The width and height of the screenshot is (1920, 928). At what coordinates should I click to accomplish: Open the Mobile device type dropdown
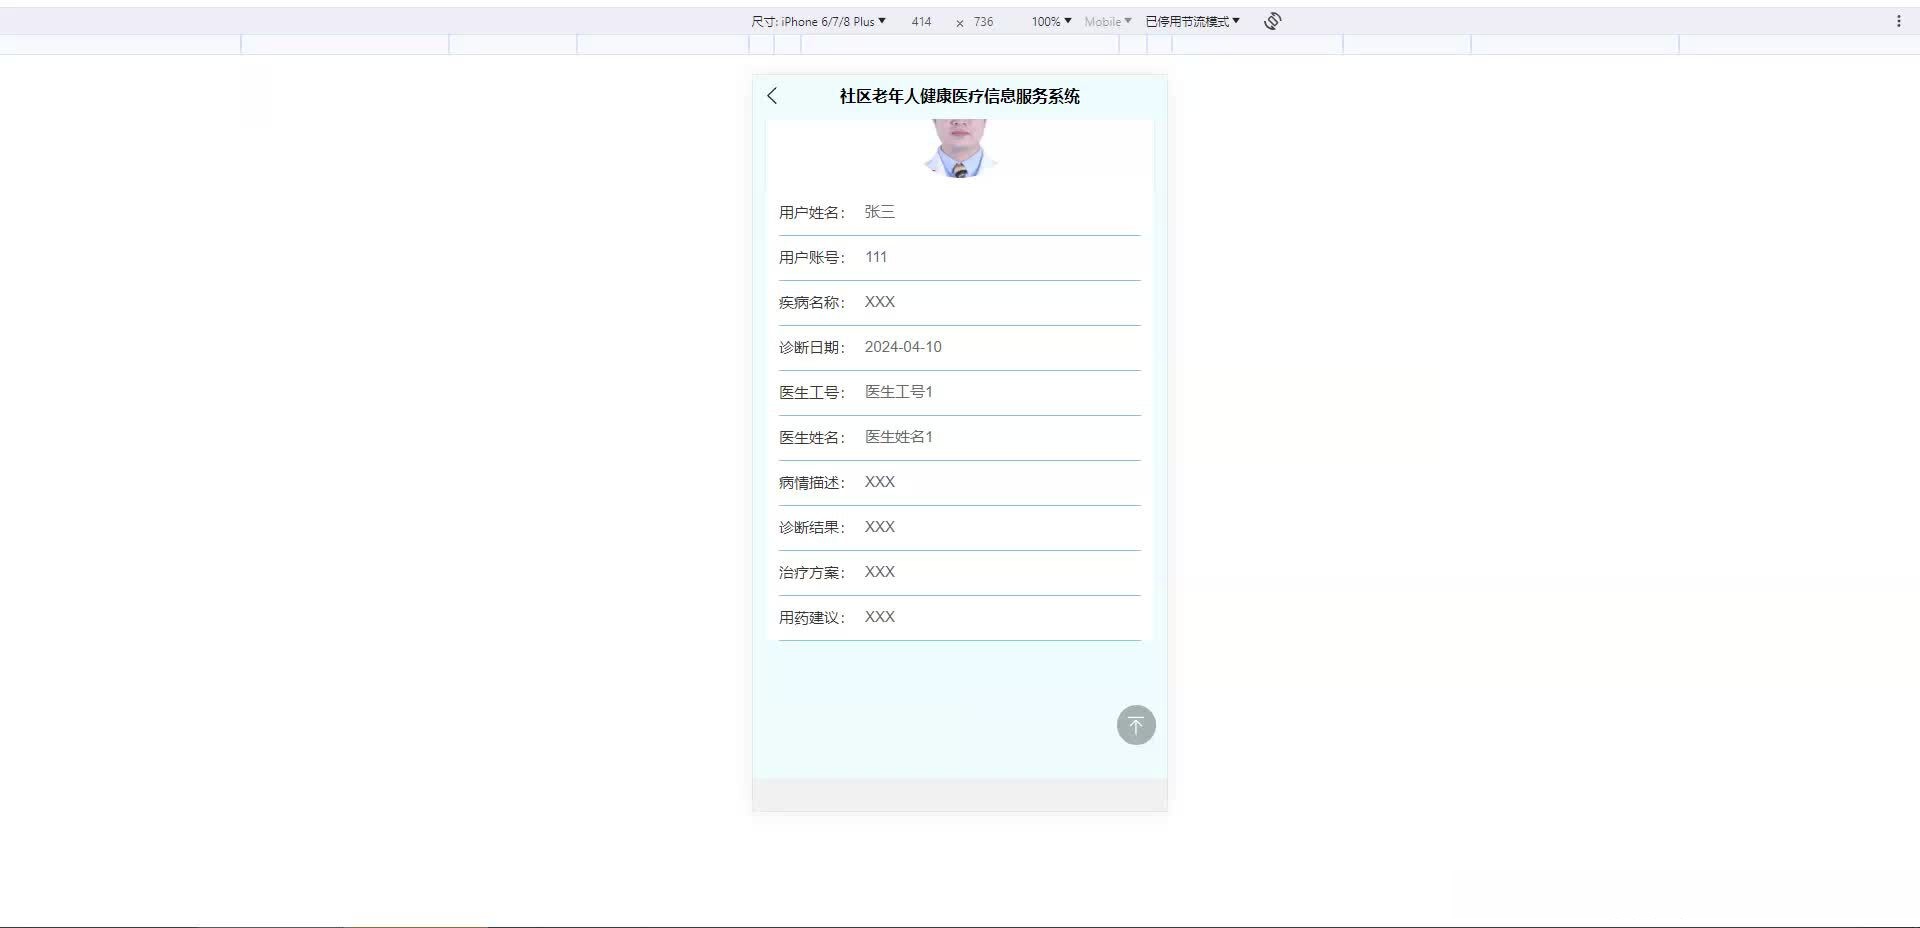click(1108, 21)
